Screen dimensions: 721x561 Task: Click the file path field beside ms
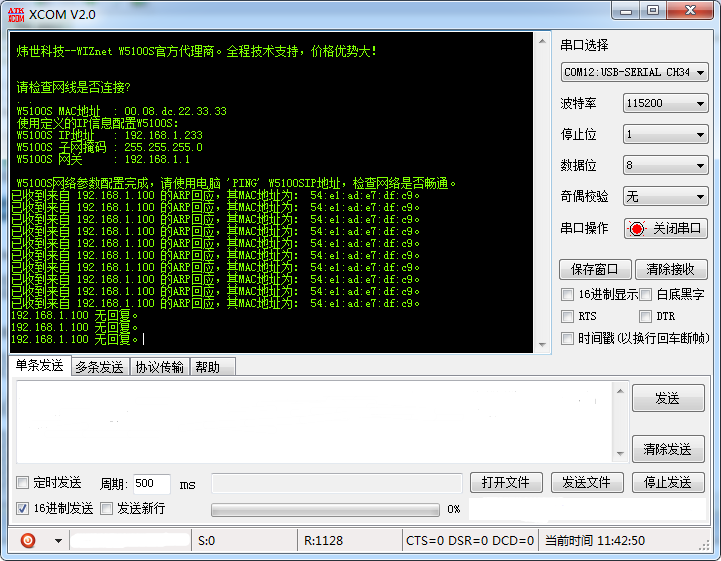click(x=337, y=483)
